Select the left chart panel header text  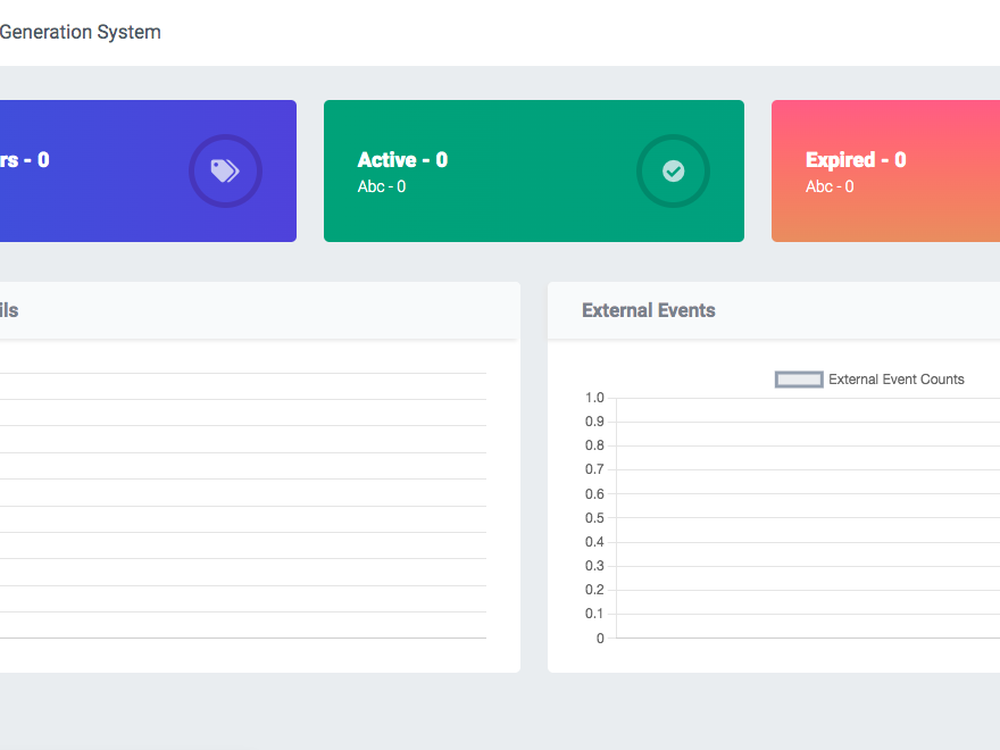[x=9, y=311]
